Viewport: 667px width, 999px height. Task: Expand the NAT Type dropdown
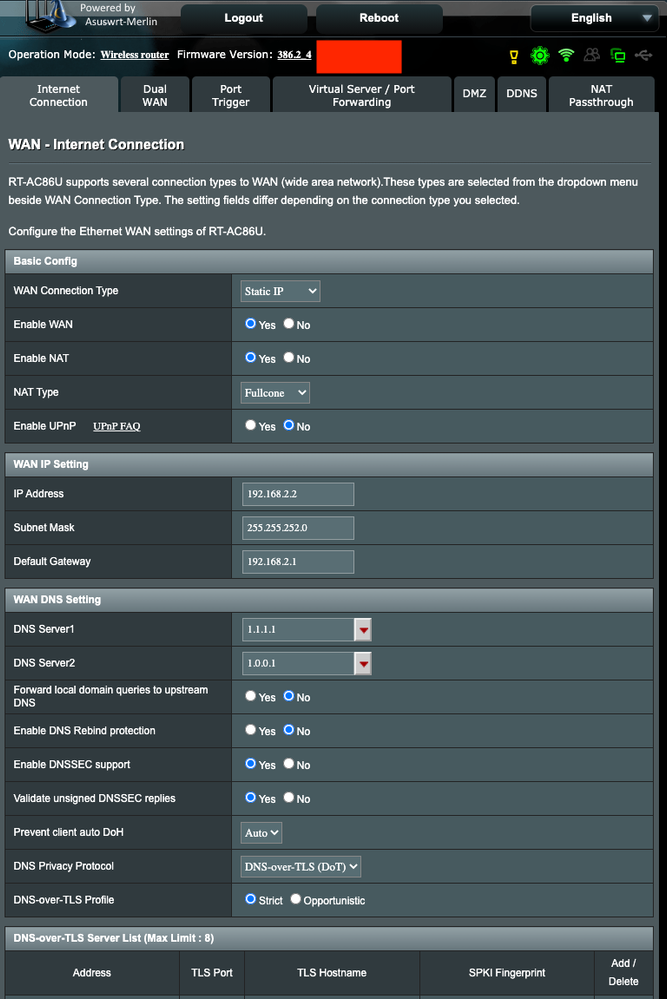coord(275,393)
